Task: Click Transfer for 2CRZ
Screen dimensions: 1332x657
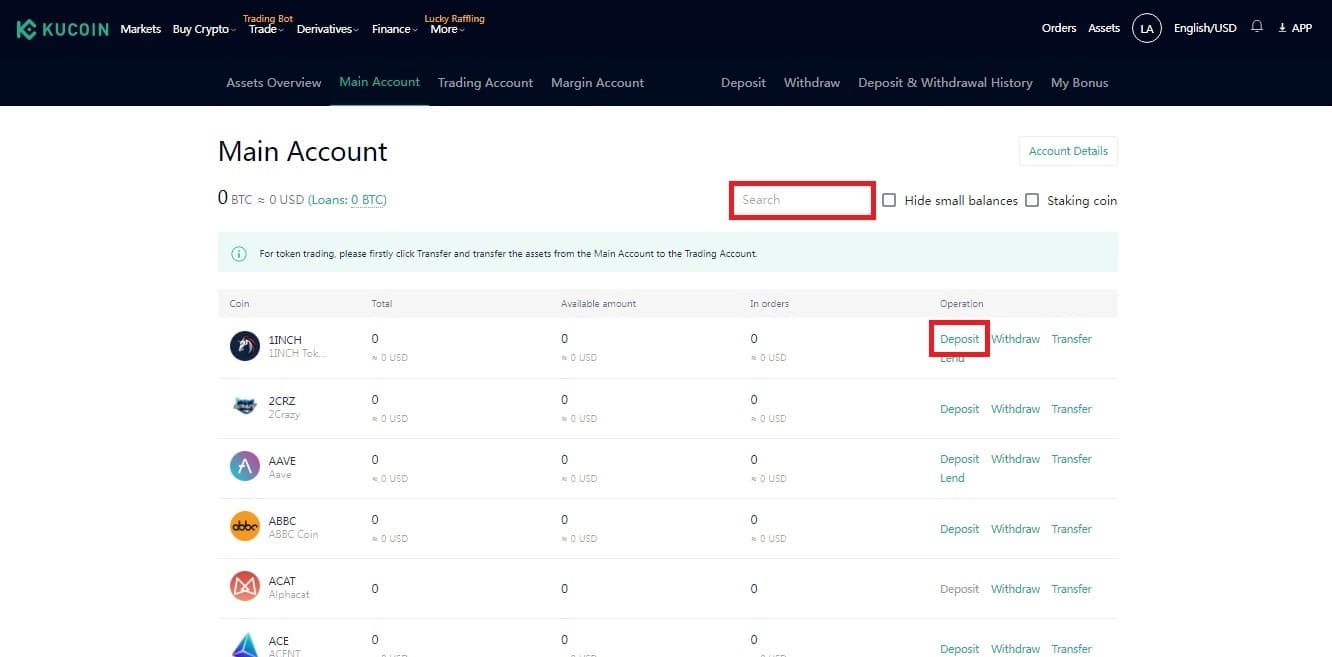Action: [x=1072, y=409]
